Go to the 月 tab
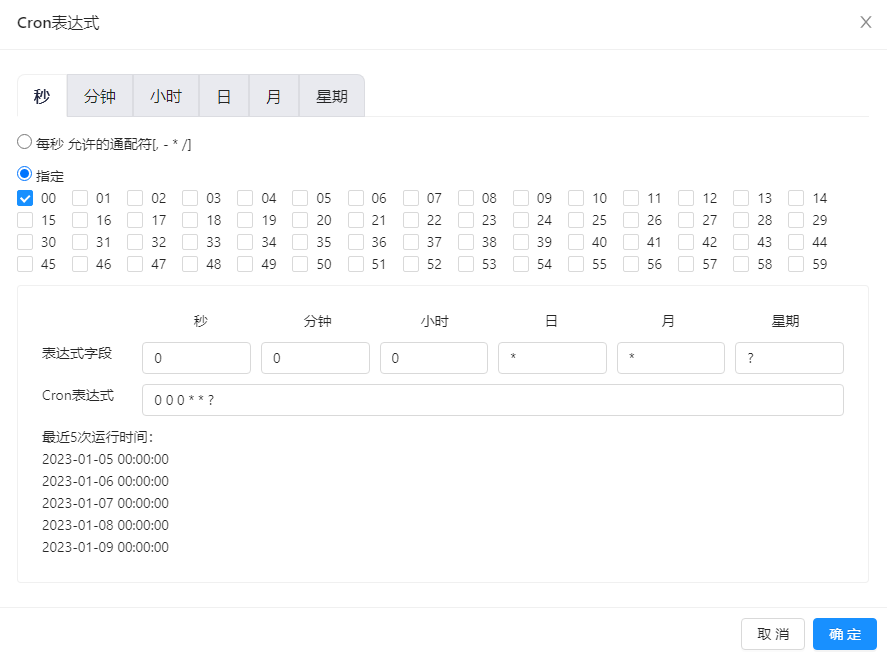Image resolution: width=887 pixels, height=654 pixels. [274, 96]
